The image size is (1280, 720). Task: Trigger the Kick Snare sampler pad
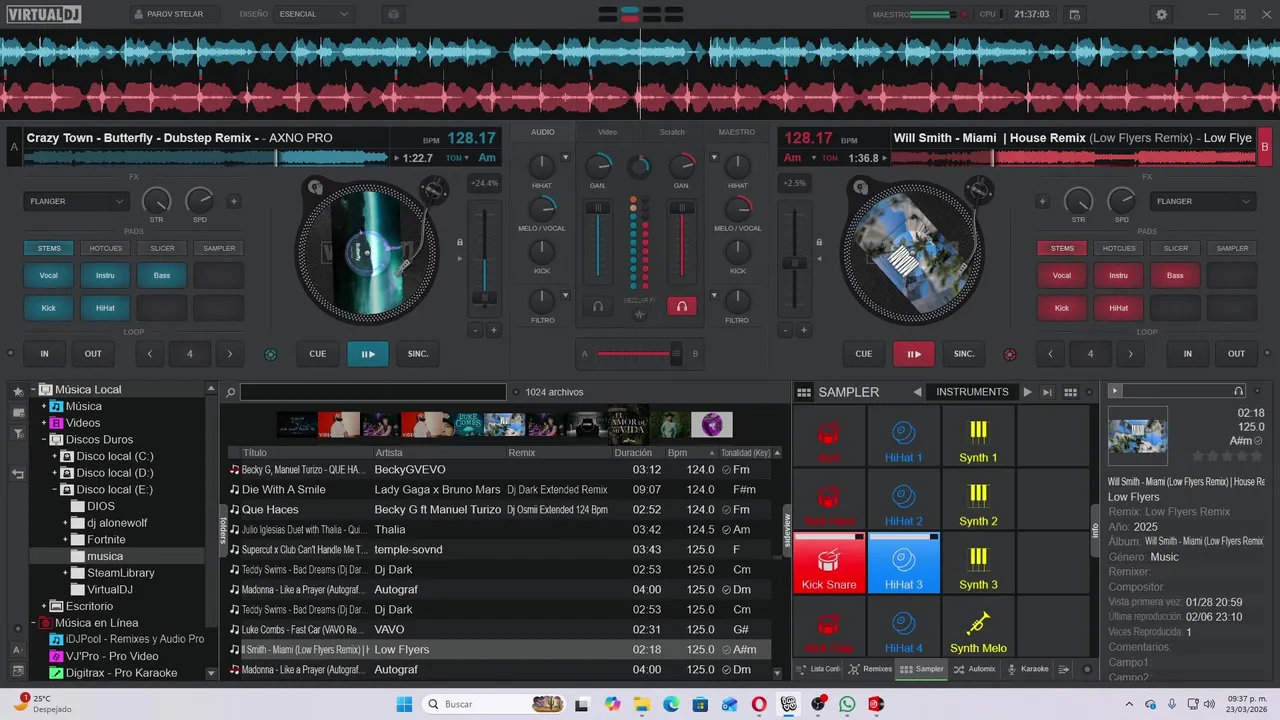point(829,563)
